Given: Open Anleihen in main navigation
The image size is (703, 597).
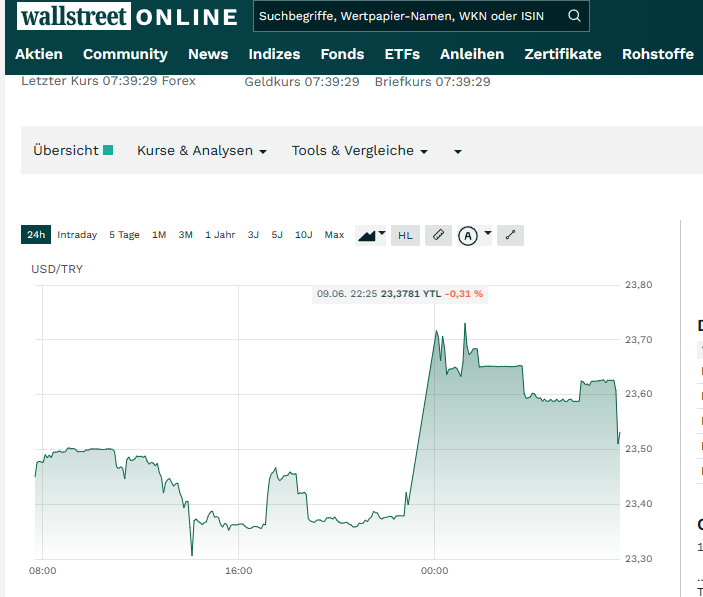Looking at the screenshot, I should click(x=472, y=54).
